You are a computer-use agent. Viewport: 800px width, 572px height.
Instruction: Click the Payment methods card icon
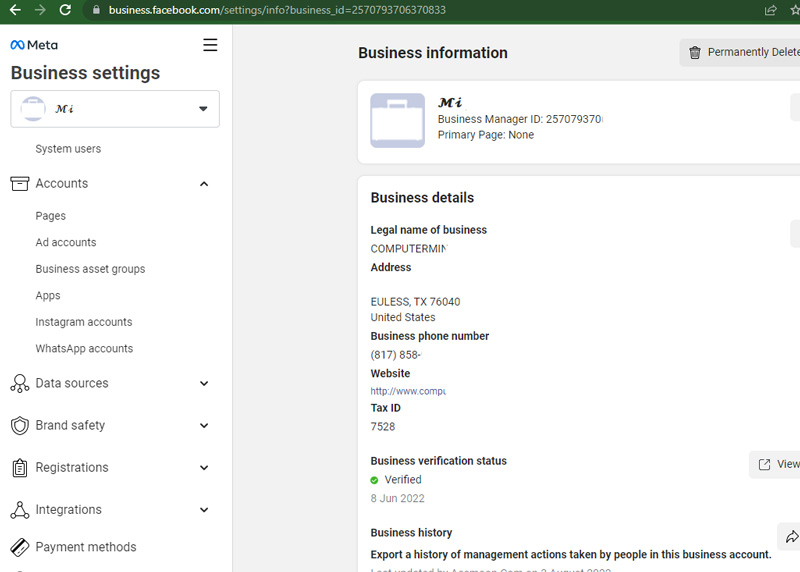pyautogui.click(x=19, y=547)
